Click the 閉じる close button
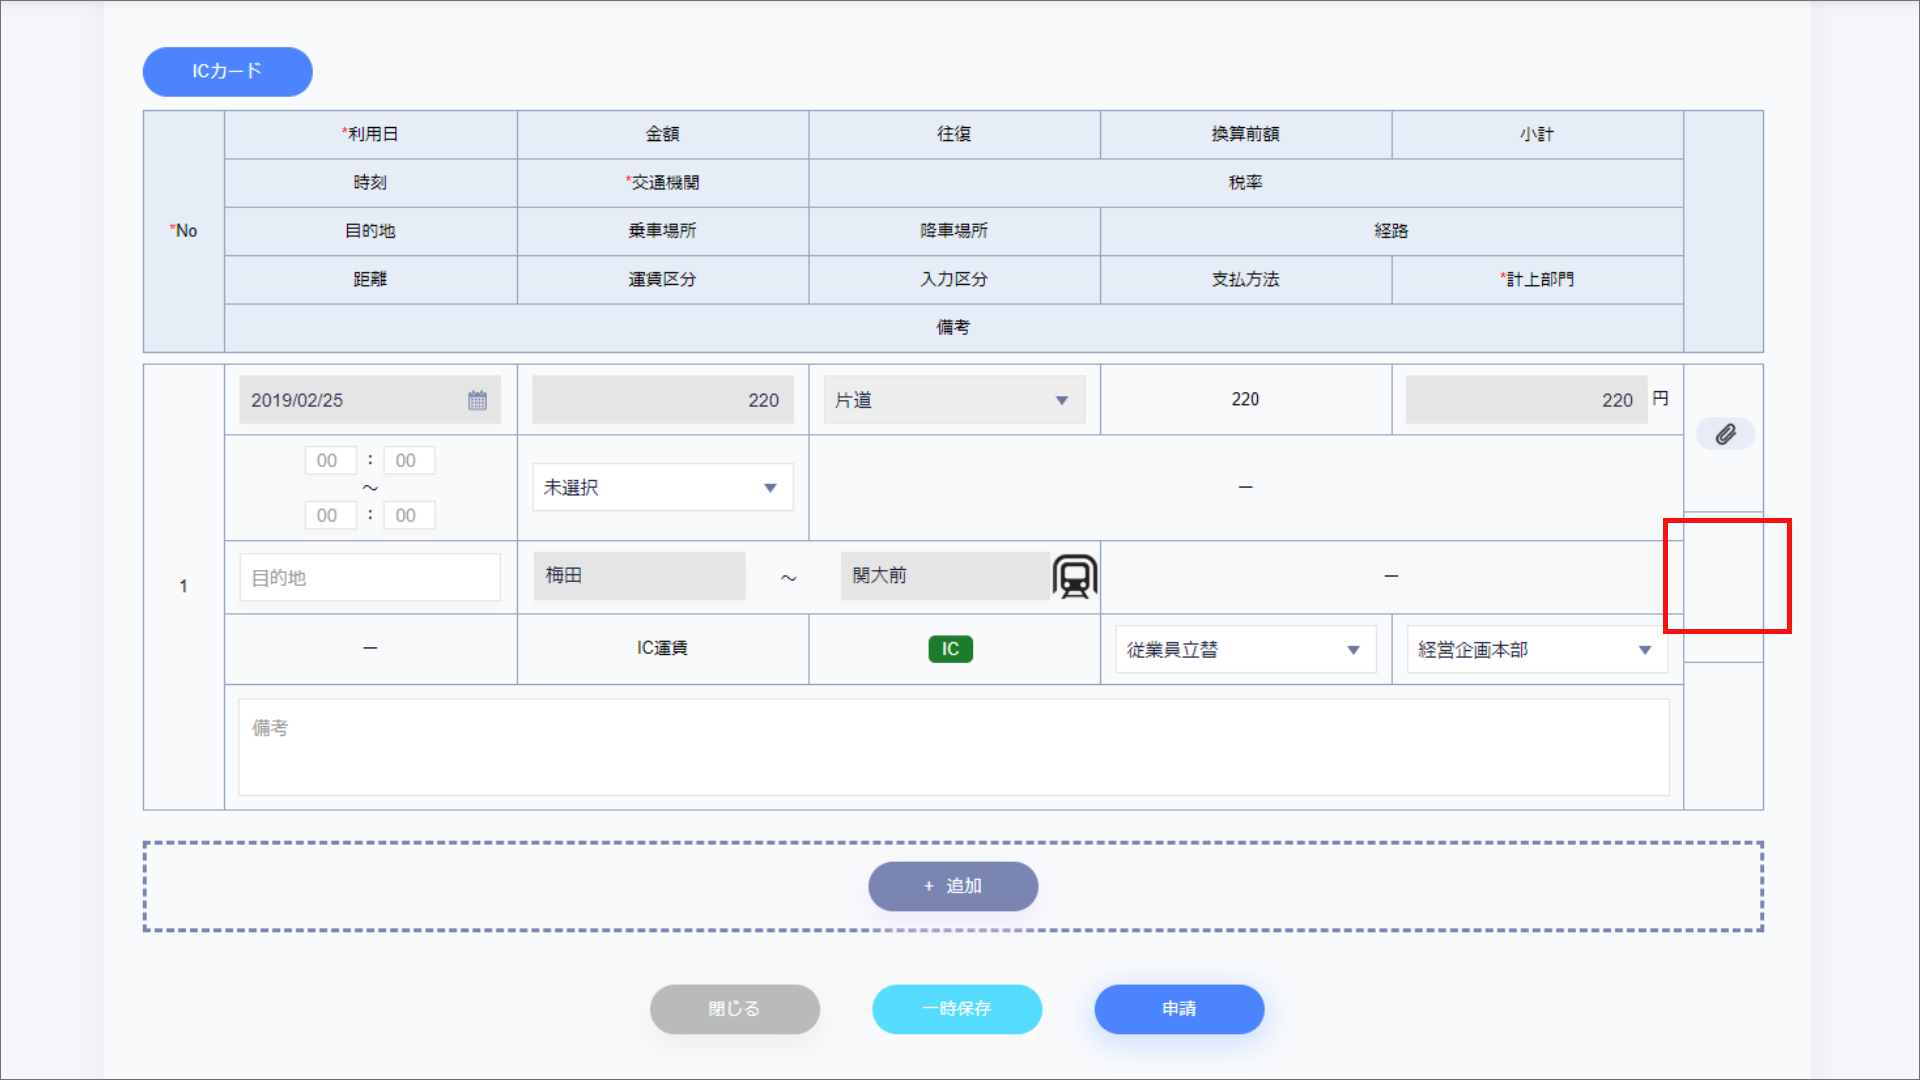Screen dimensions: 1920x1080 (734, 1009)
